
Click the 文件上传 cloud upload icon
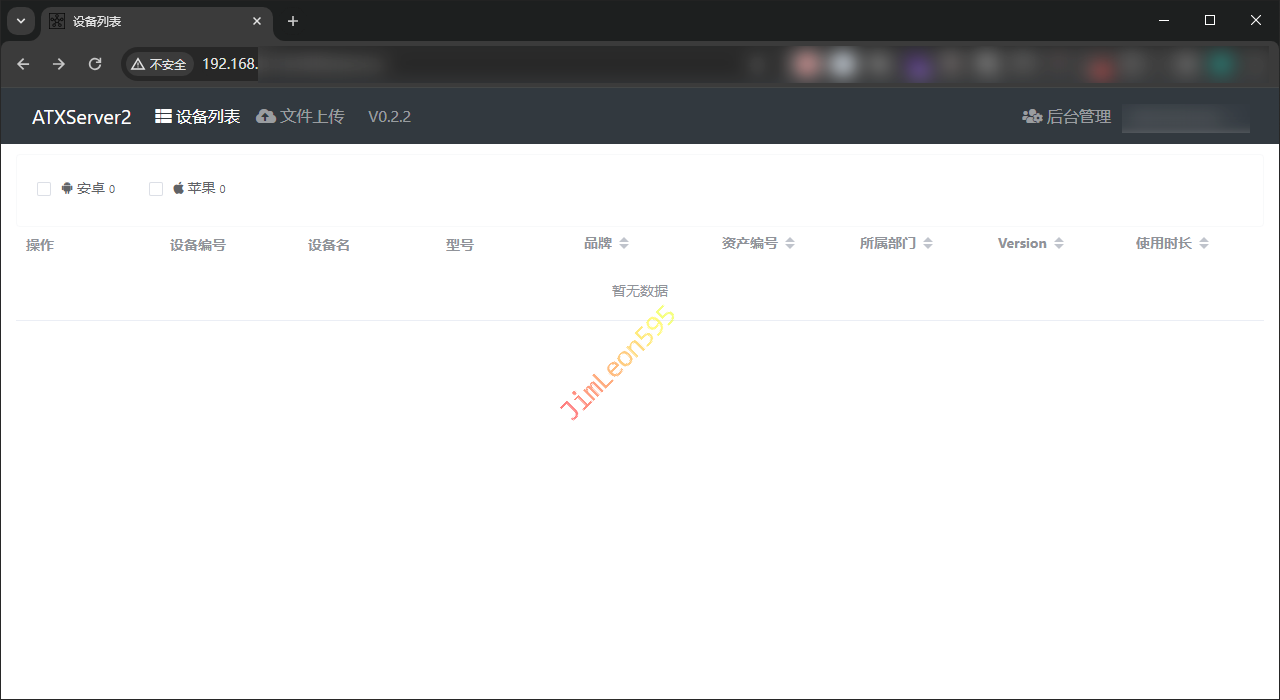266,117
